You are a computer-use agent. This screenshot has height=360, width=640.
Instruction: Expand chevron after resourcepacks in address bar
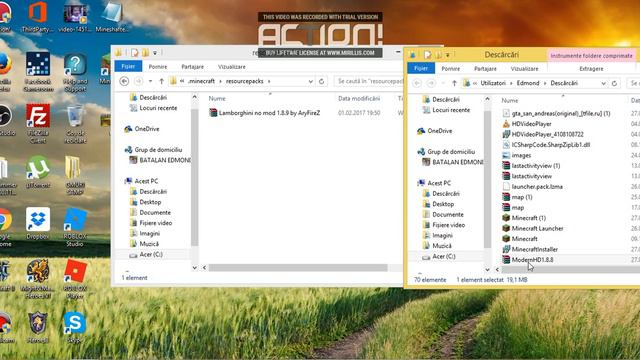pos(269,81)
